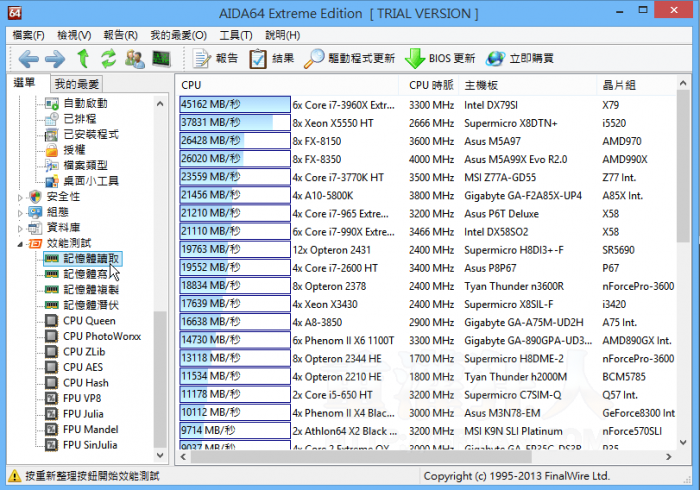Open the 檢視(V) menu
Viewport: 700px width, 490px height.
point(74,35)
